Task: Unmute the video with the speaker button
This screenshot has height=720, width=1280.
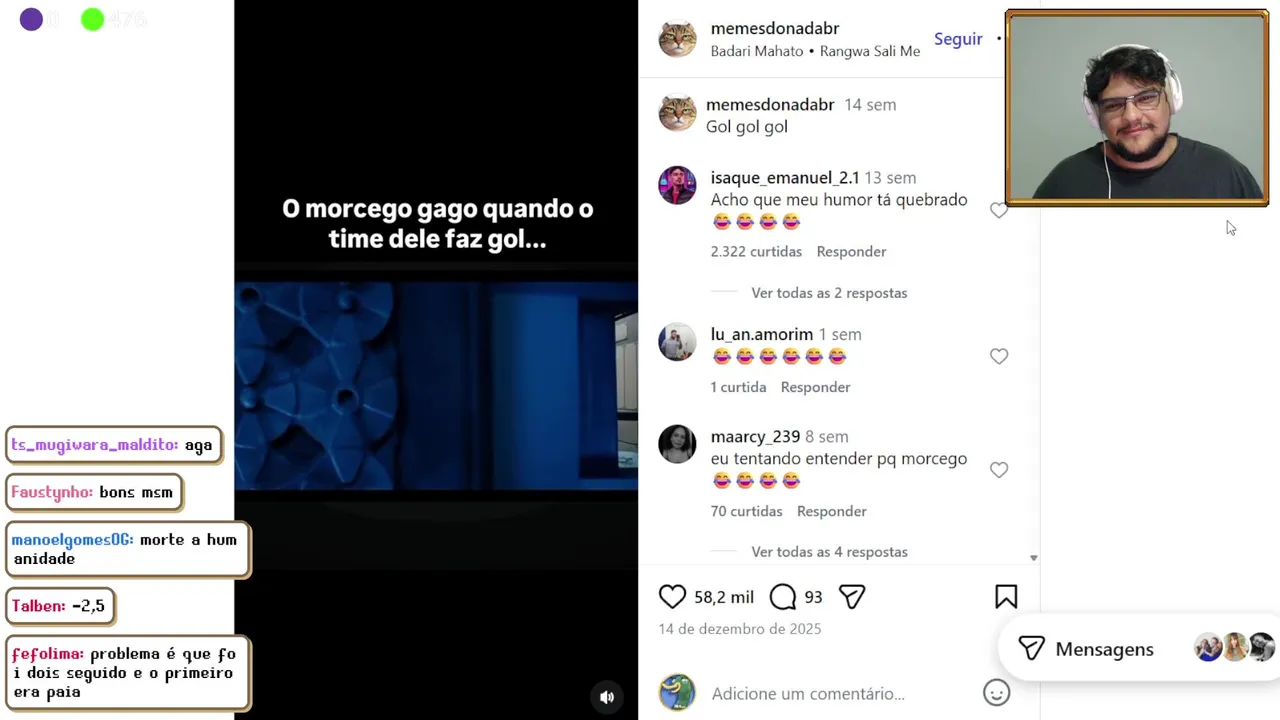Action: [x=607, y=697]
